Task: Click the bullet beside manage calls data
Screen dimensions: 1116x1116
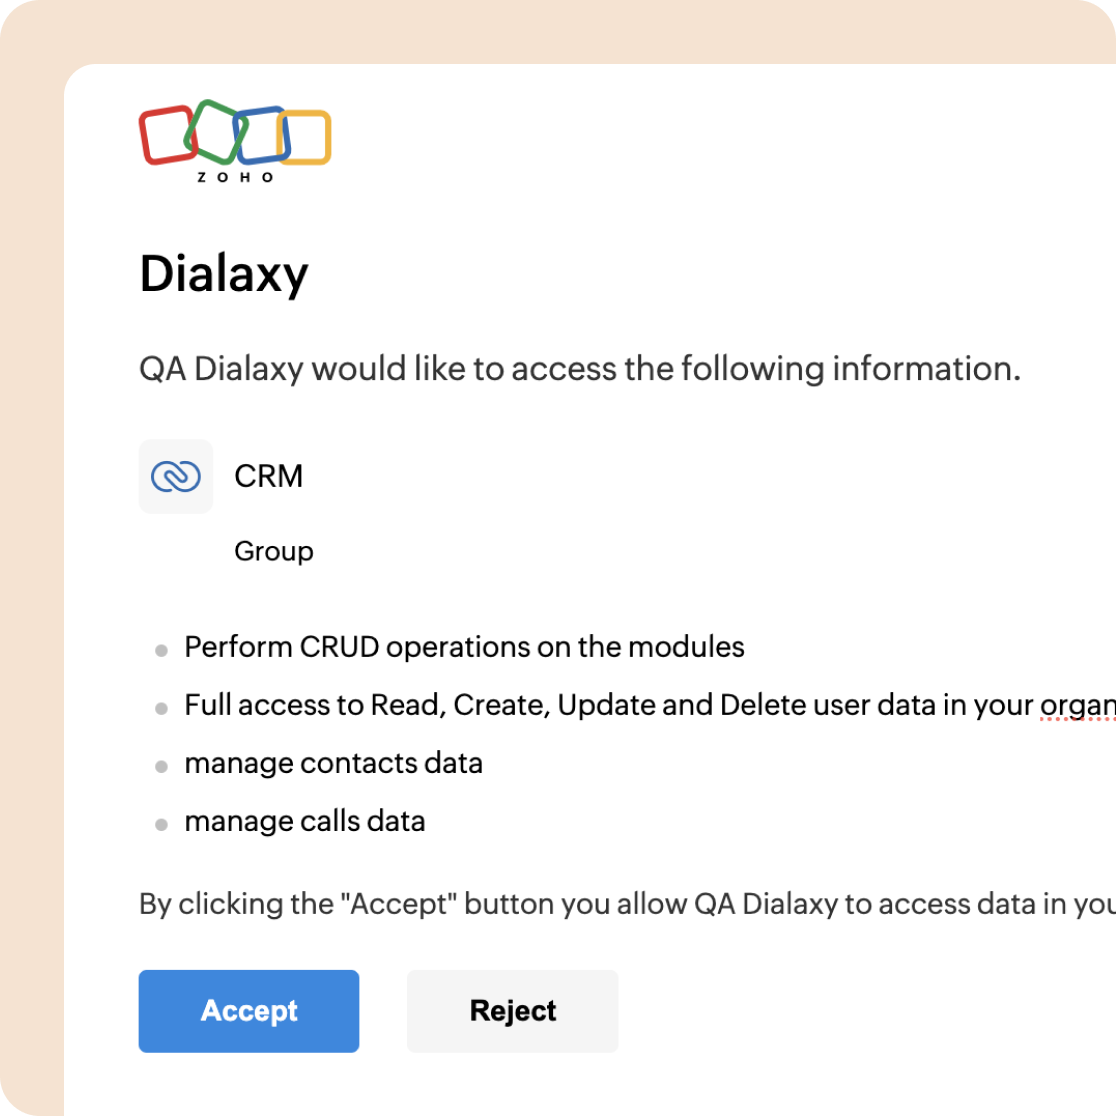Action: pyautogui.click(x=161, y=825)
